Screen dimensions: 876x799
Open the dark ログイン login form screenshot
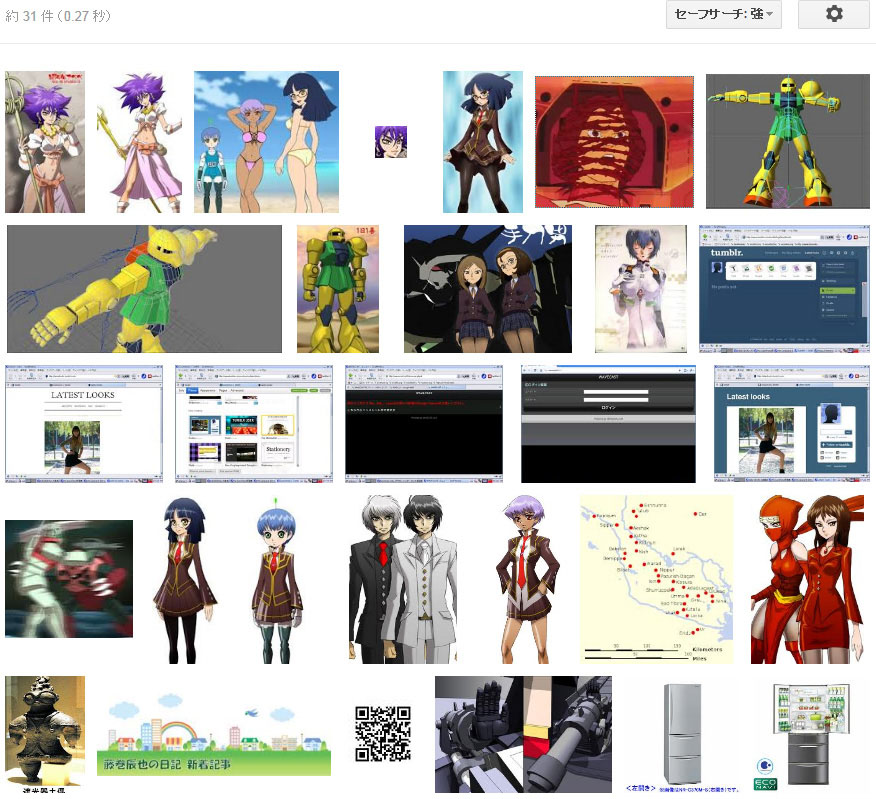(608, 424)
